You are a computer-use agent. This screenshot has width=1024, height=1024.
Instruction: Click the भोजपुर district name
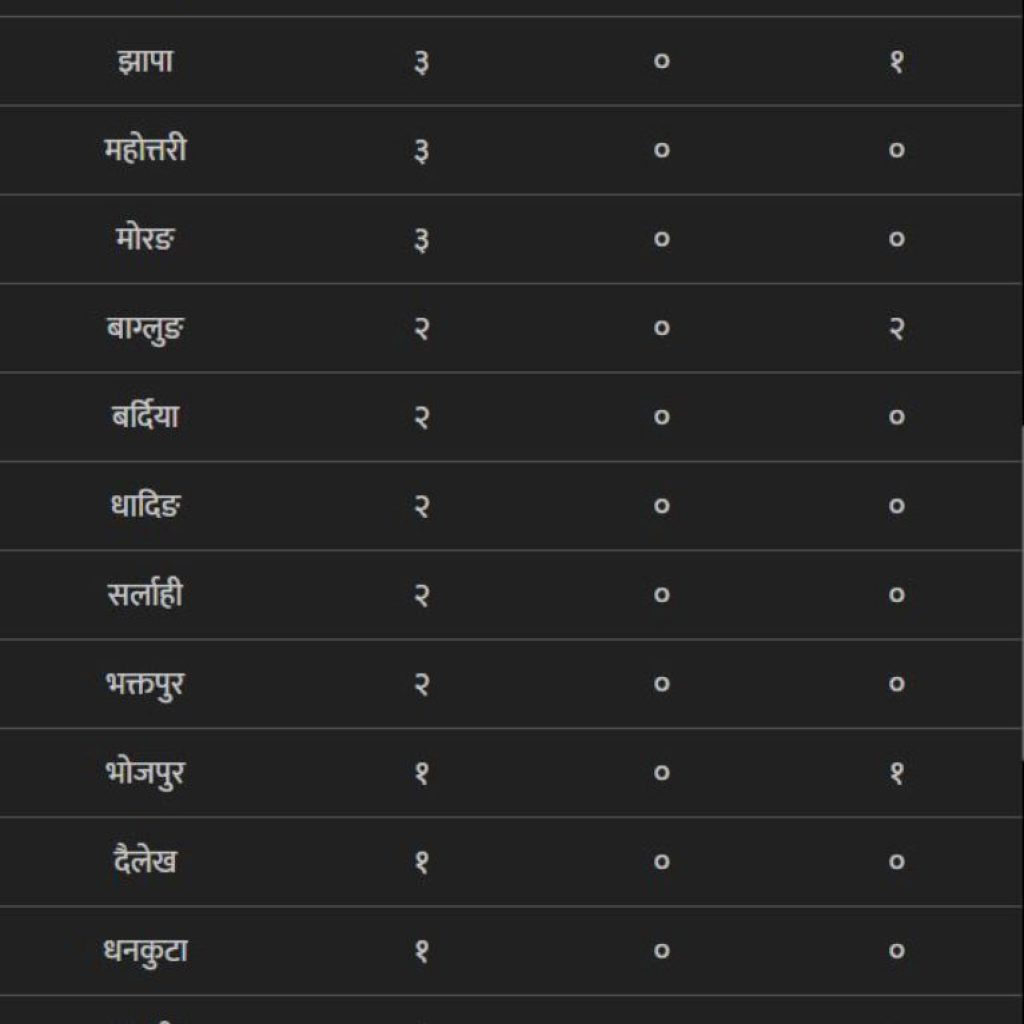pos(145,773)
